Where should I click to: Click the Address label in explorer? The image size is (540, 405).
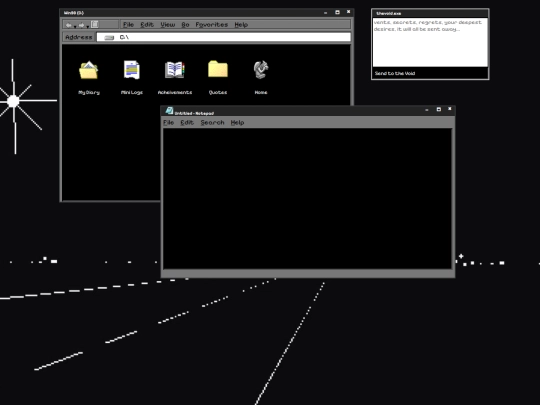pyautogui.click(x=79, y=37)
